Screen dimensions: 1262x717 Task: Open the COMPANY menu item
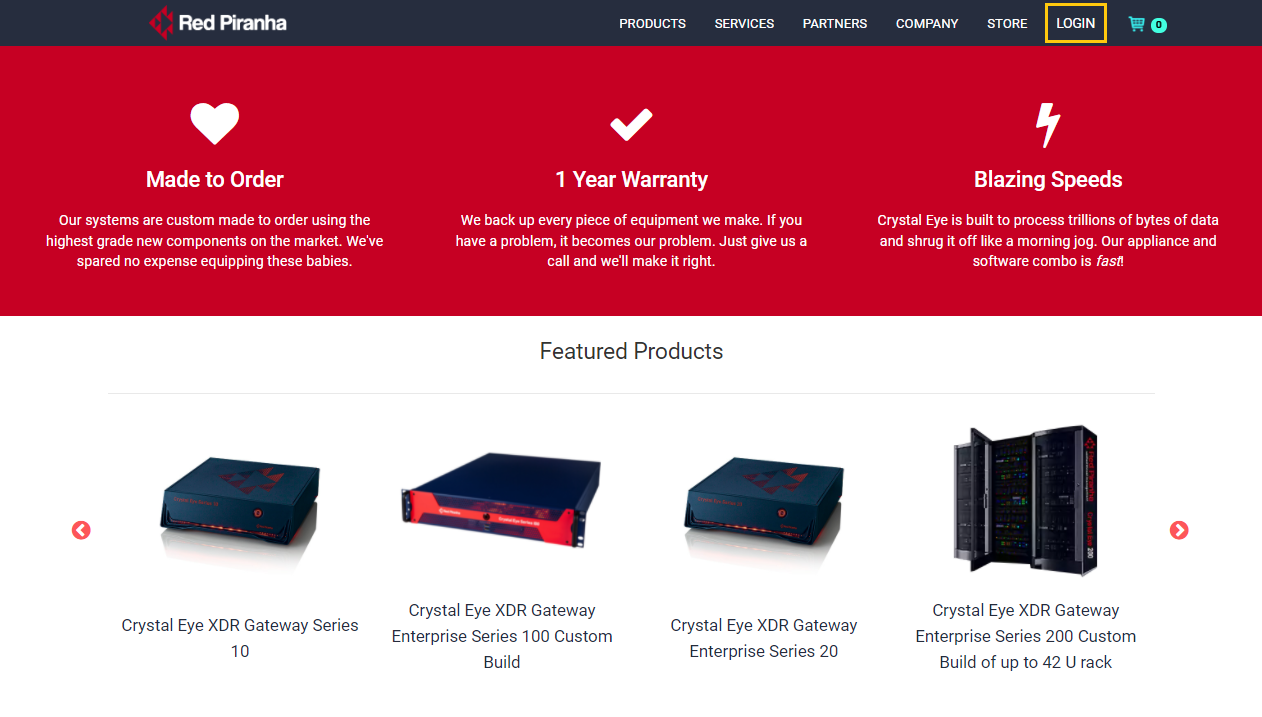point(927,23)
